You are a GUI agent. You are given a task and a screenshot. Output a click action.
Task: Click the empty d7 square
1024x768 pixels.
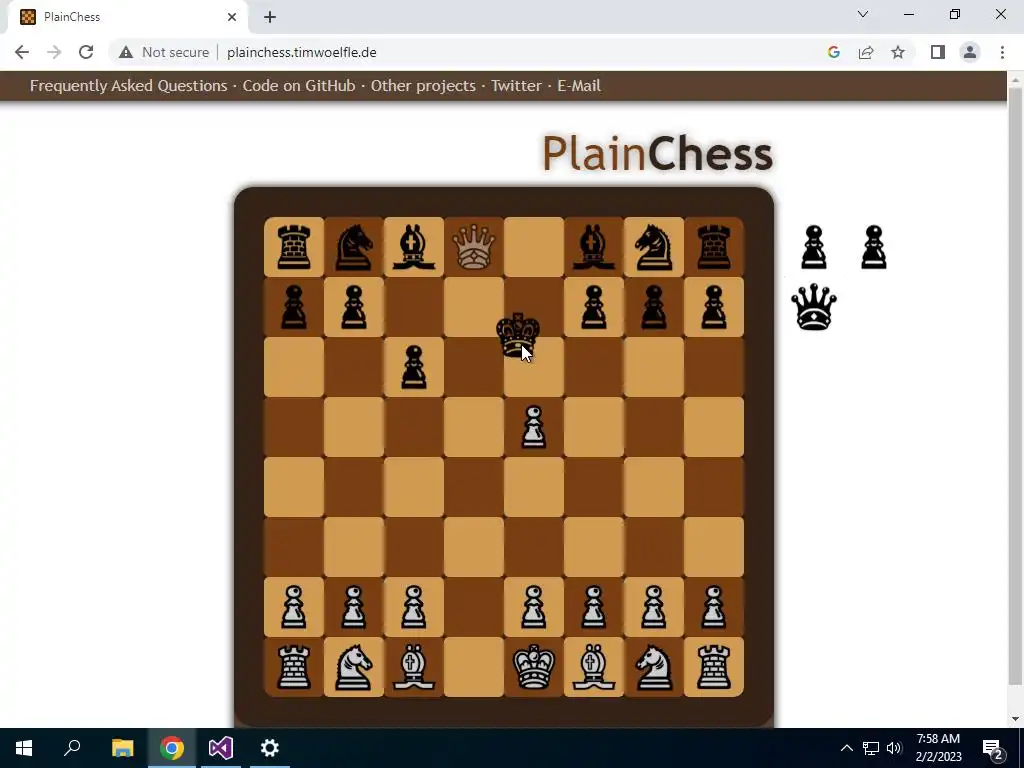[x=474, y=307]
